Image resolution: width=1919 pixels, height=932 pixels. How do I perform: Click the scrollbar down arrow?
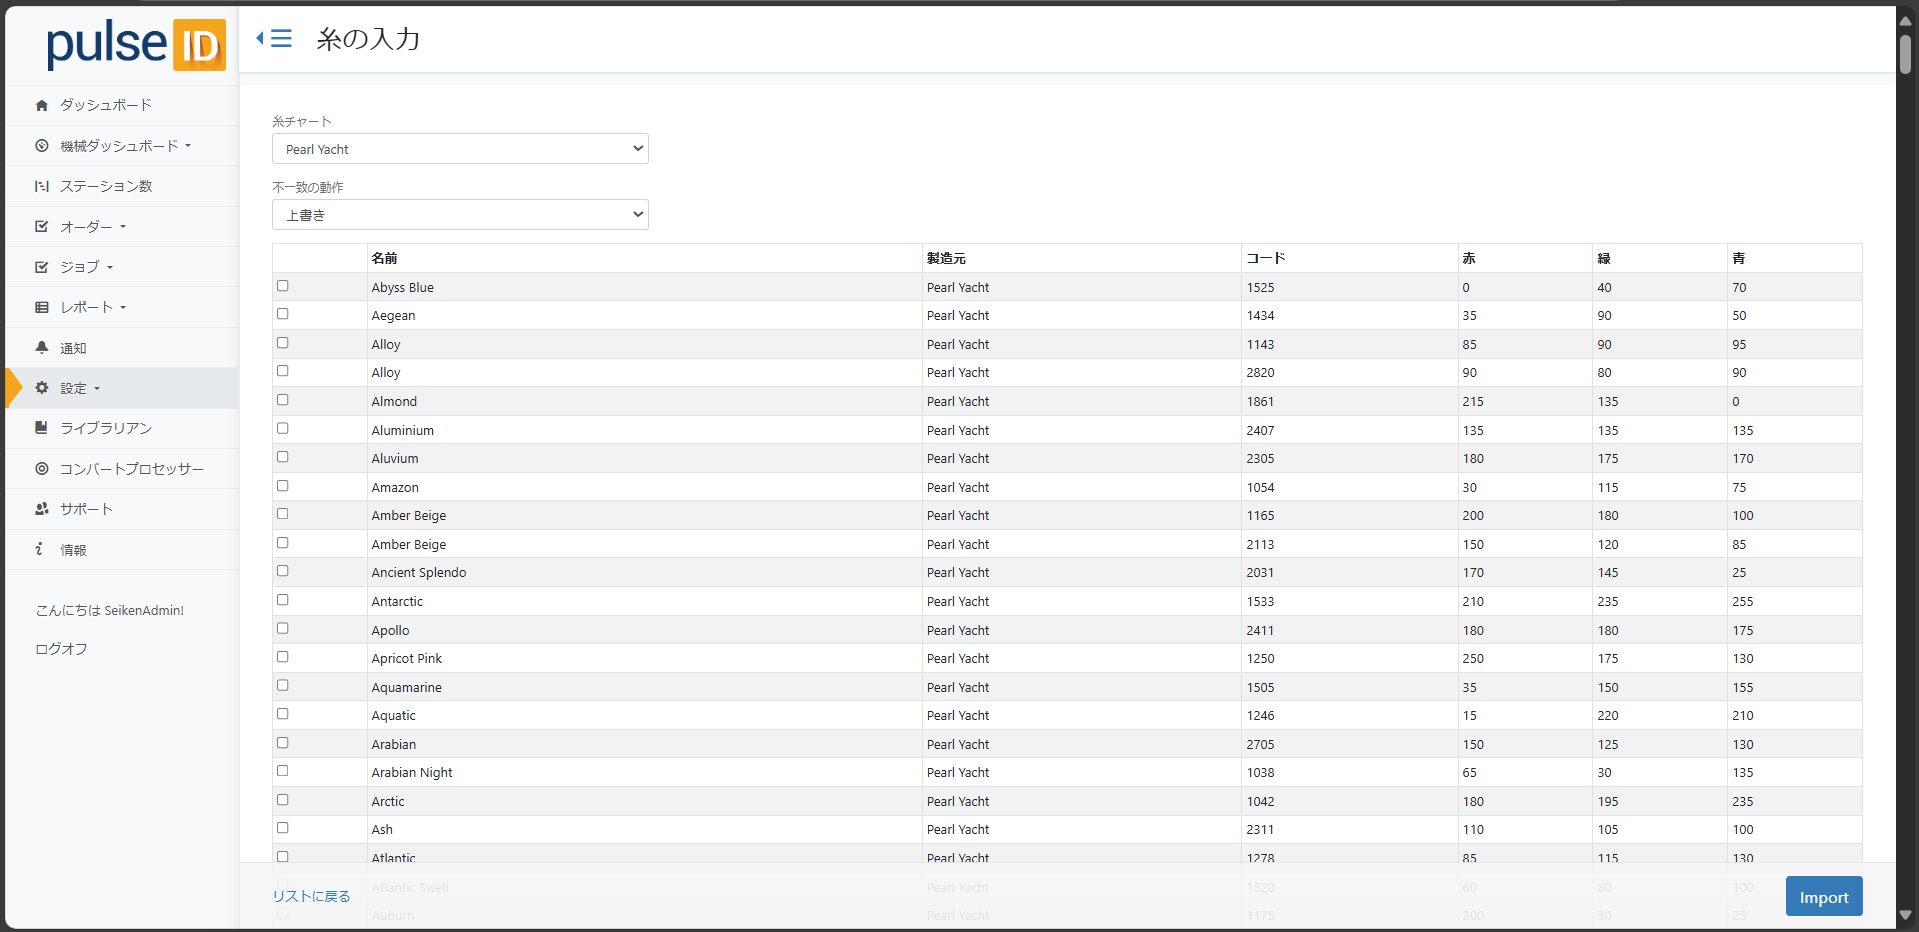point(1906,915)
